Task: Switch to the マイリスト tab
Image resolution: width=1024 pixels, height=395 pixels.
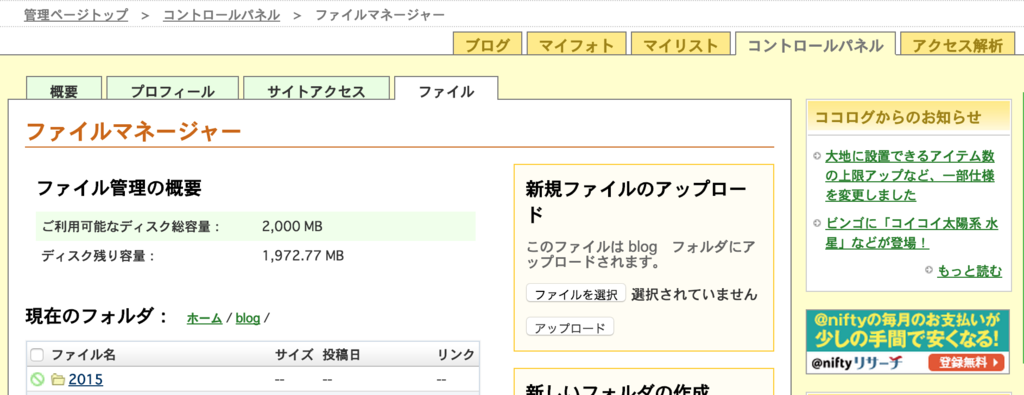Action: tap(681, 45)
